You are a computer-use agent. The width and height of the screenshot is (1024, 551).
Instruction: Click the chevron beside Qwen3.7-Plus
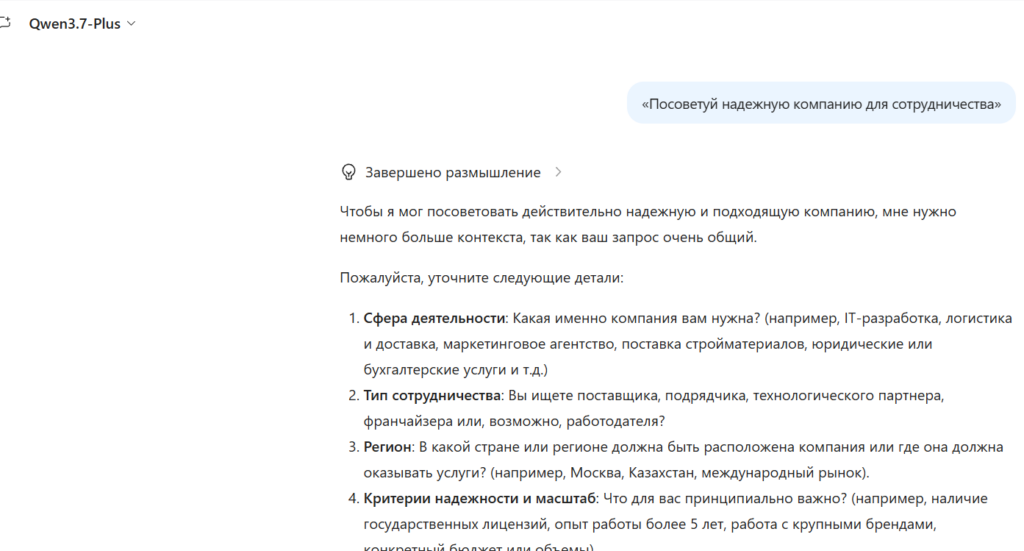[131, 24]
